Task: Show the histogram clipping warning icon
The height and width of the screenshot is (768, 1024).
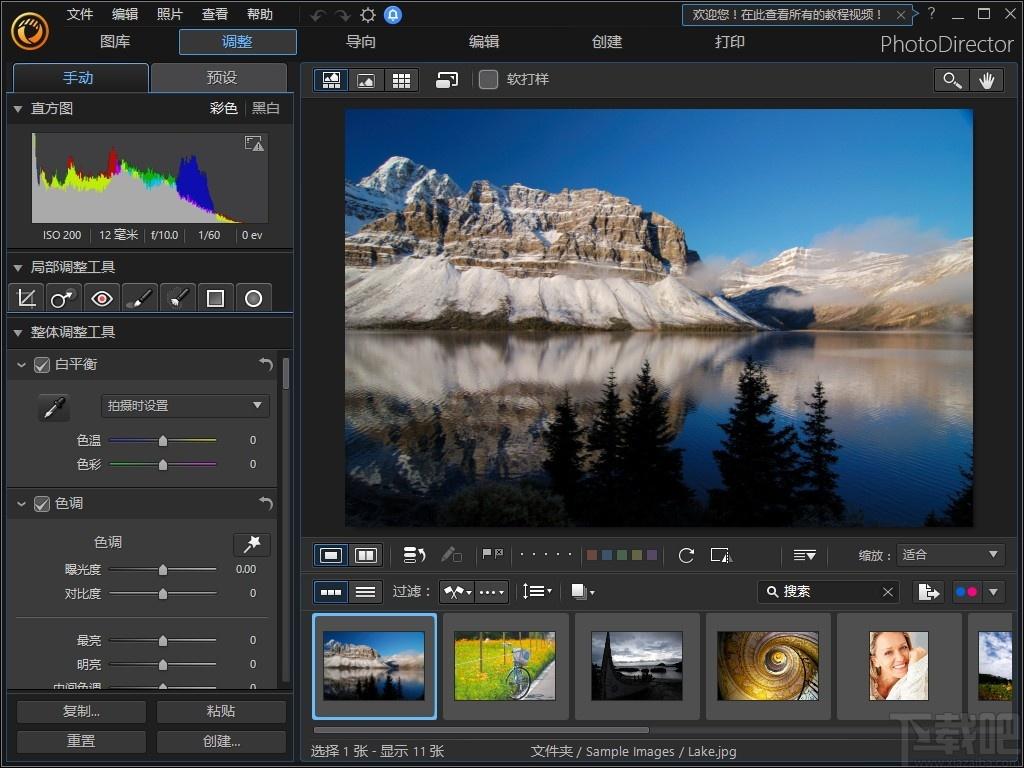Action: point(254,143)
